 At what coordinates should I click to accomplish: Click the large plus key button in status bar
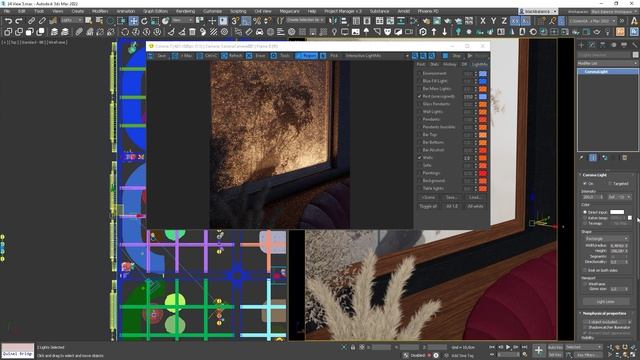tap(538, 350)
